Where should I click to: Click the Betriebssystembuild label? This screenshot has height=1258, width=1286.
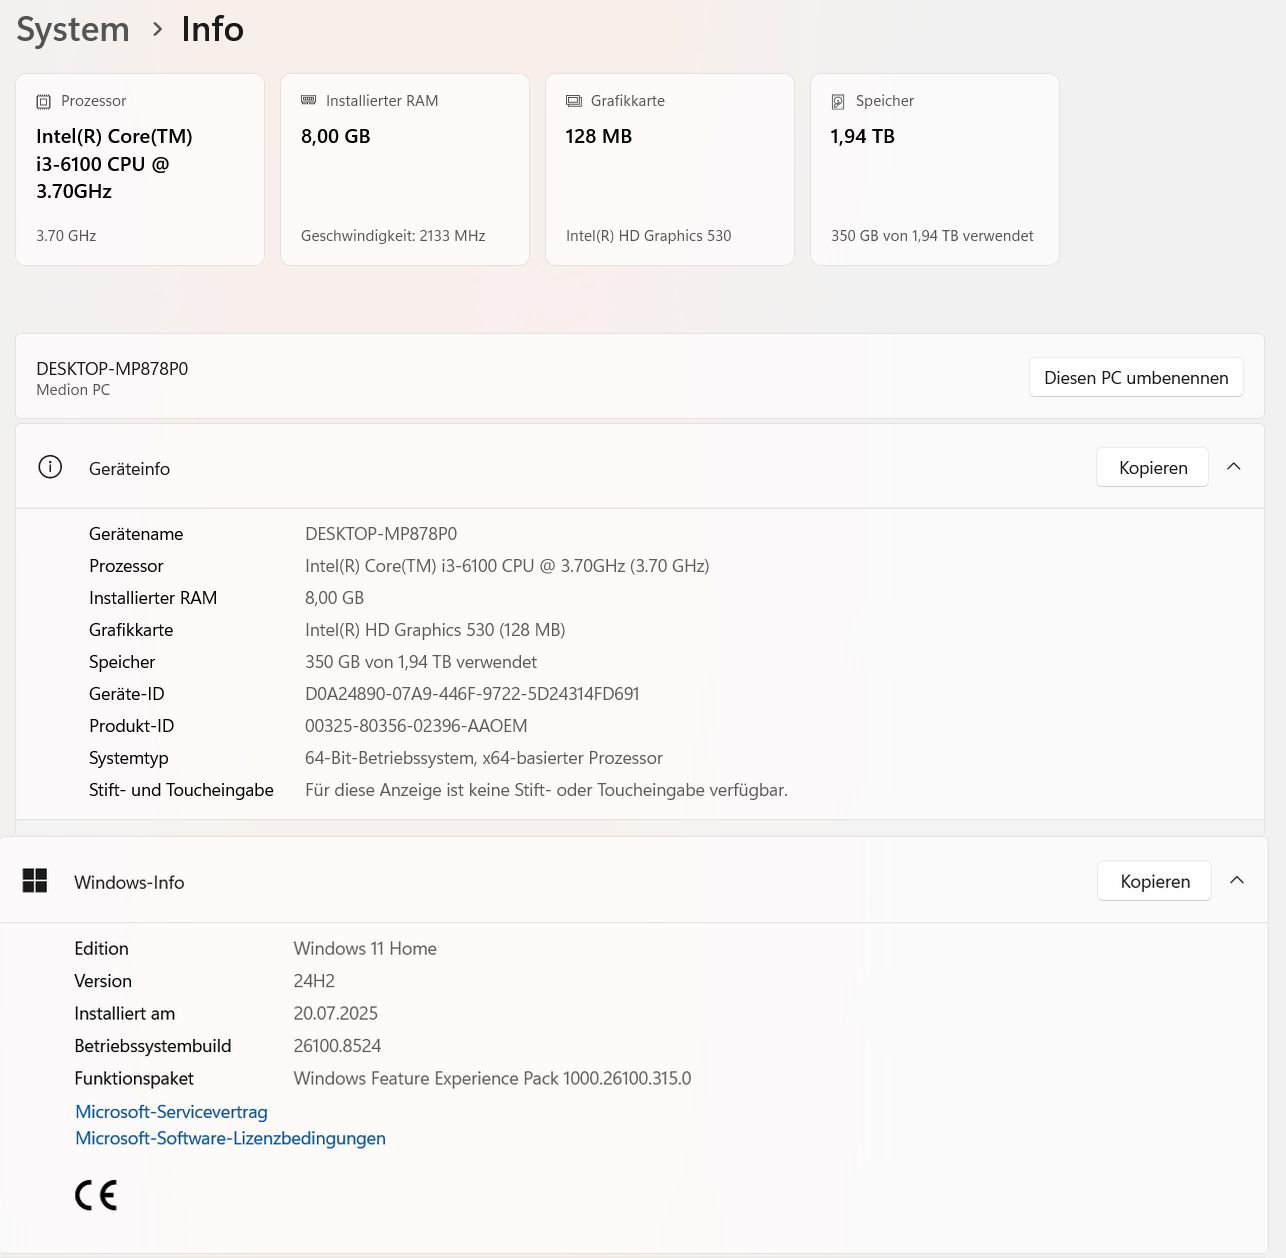pos(152,1046)
